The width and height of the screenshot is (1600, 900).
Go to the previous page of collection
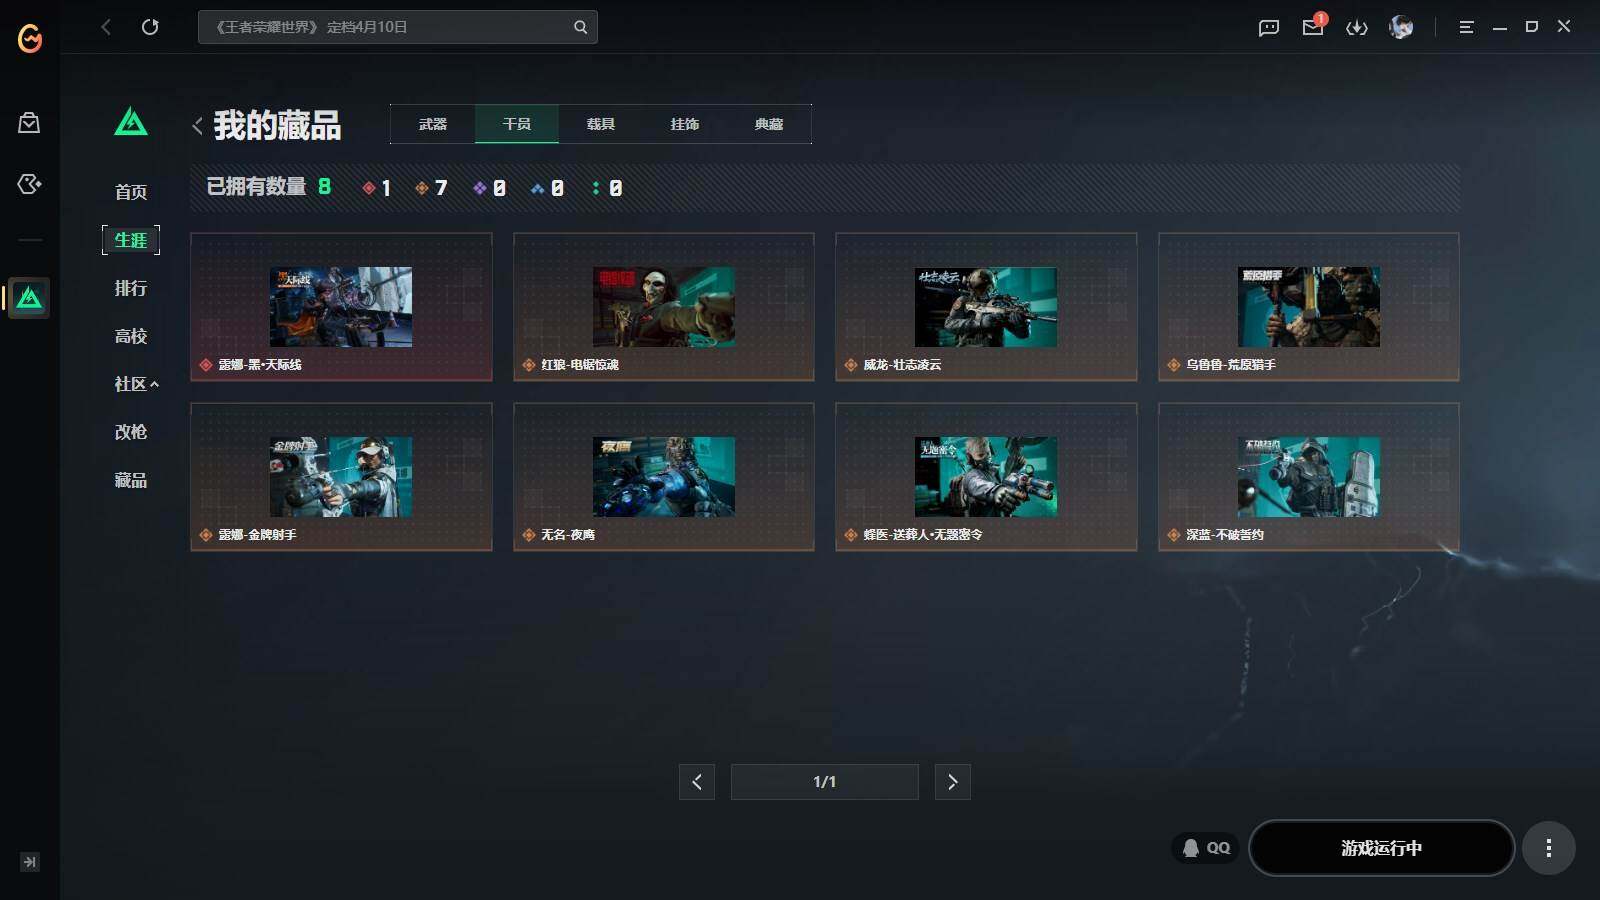coord(697,782)
